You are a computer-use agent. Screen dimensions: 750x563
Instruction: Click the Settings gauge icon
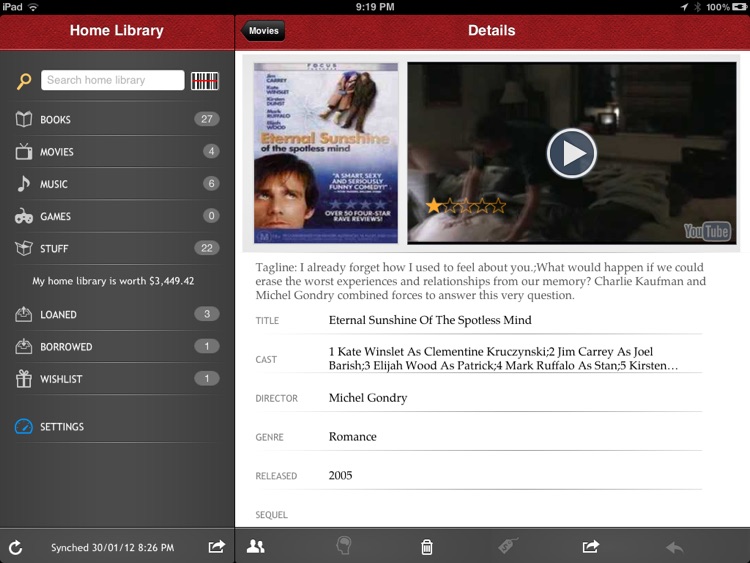pos(23,426)
